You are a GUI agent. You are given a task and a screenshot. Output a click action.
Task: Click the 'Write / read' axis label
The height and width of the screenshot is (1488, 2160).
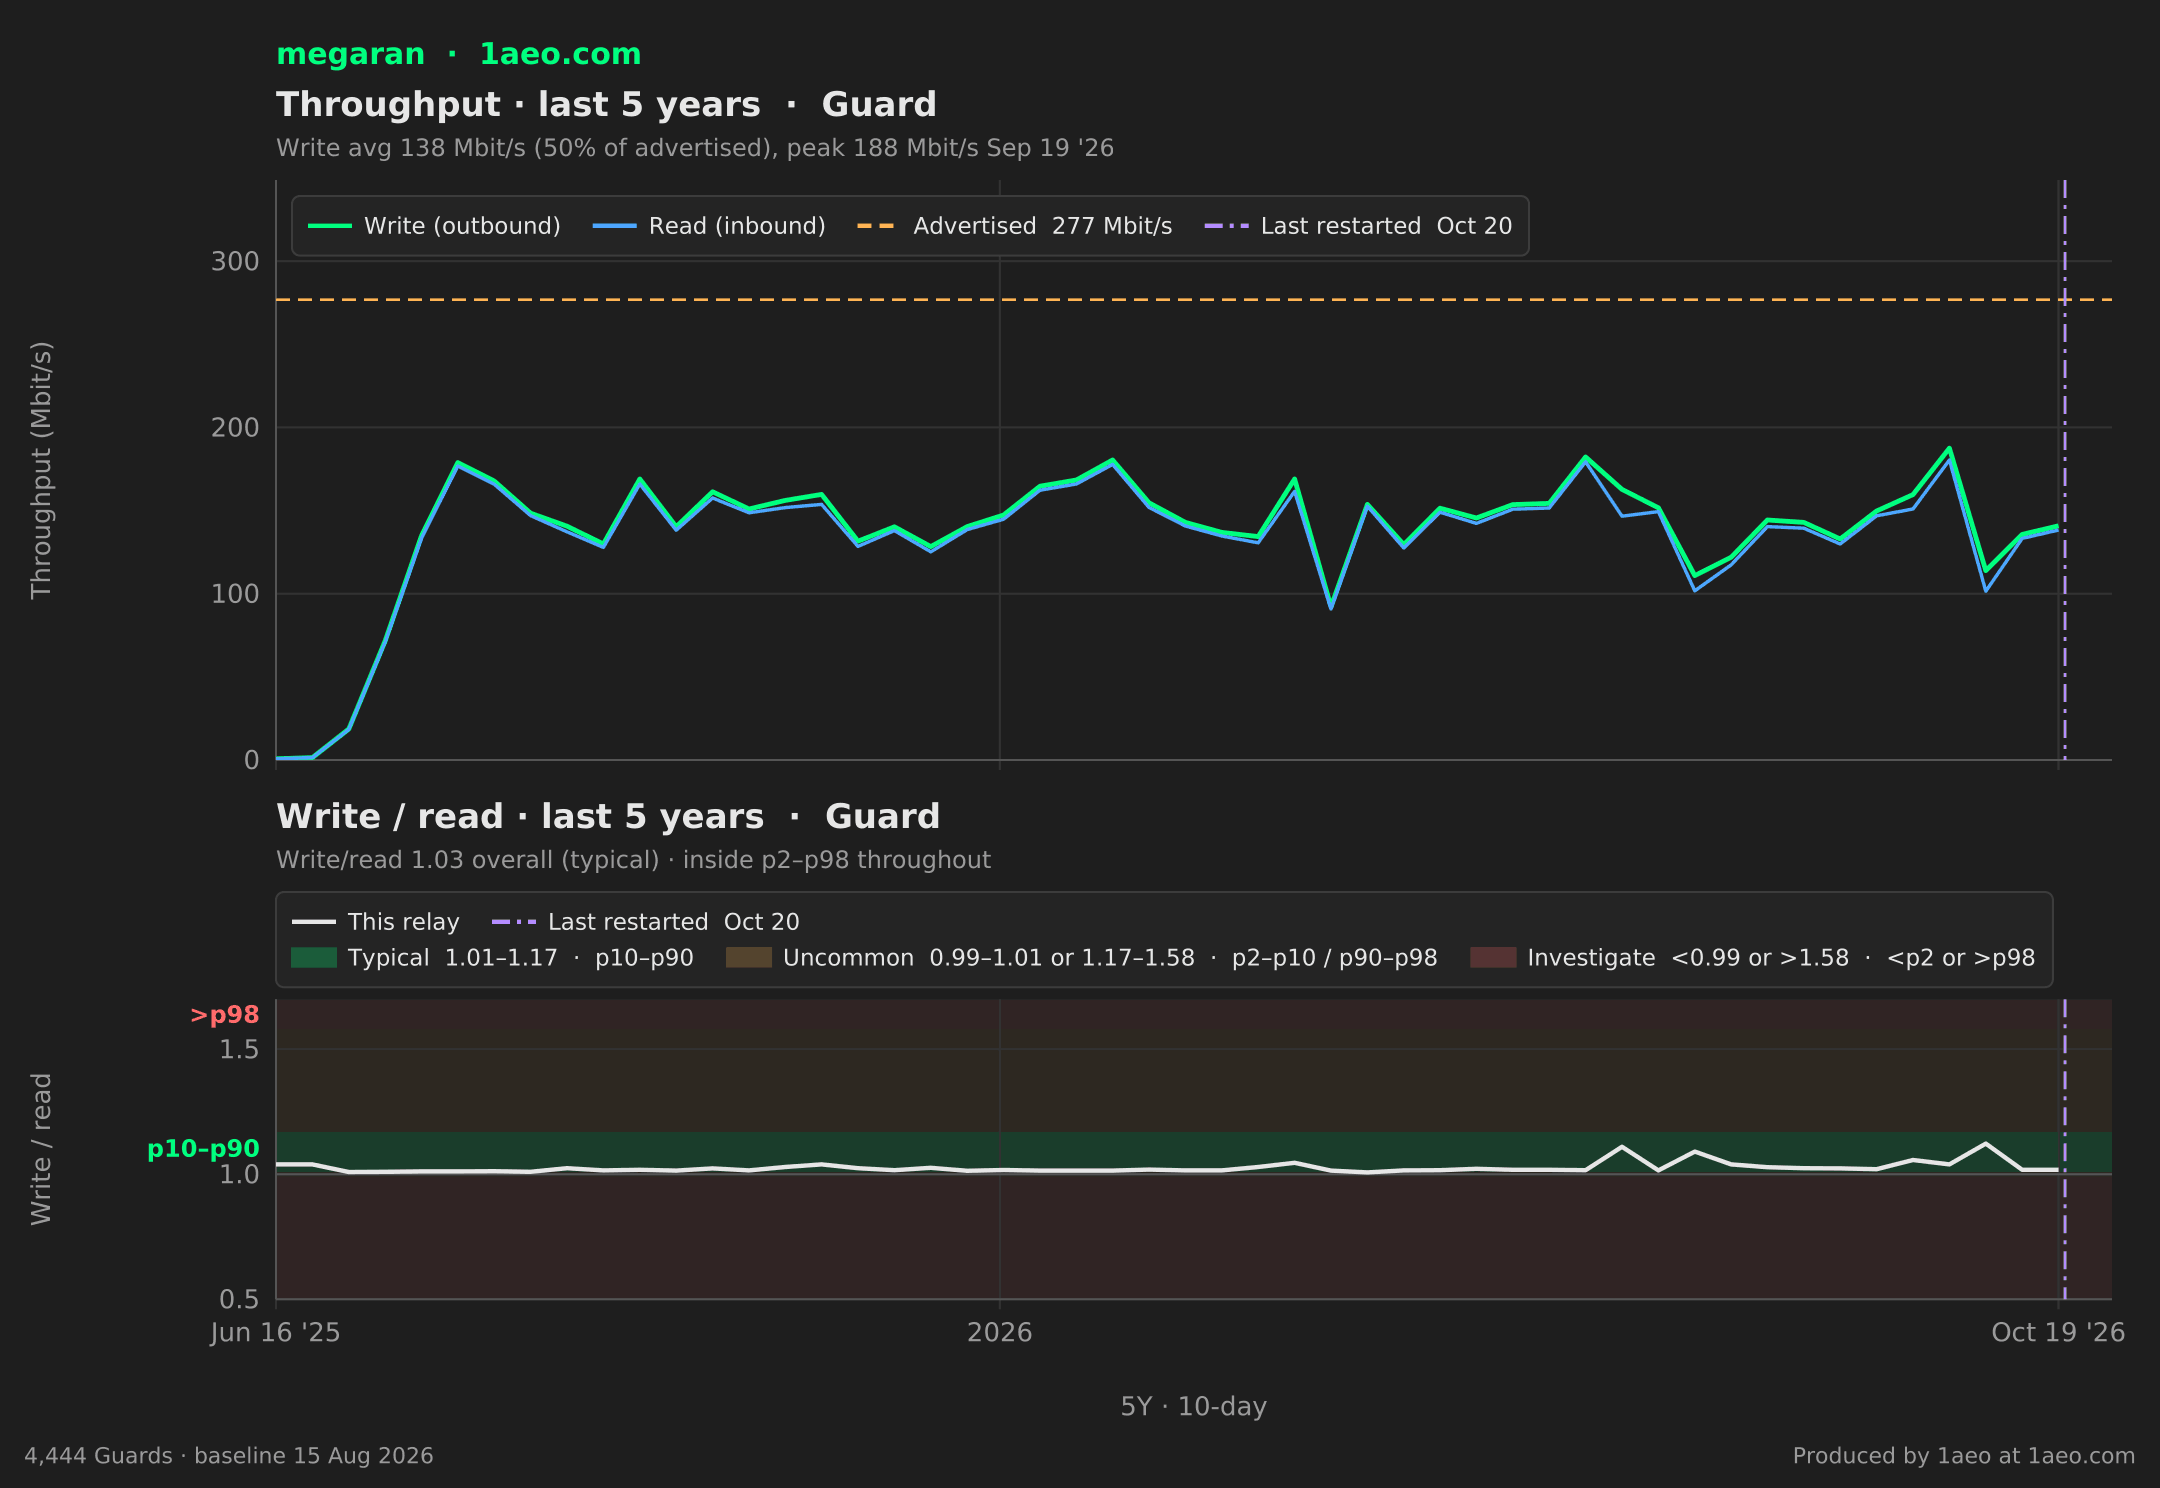41,1149
